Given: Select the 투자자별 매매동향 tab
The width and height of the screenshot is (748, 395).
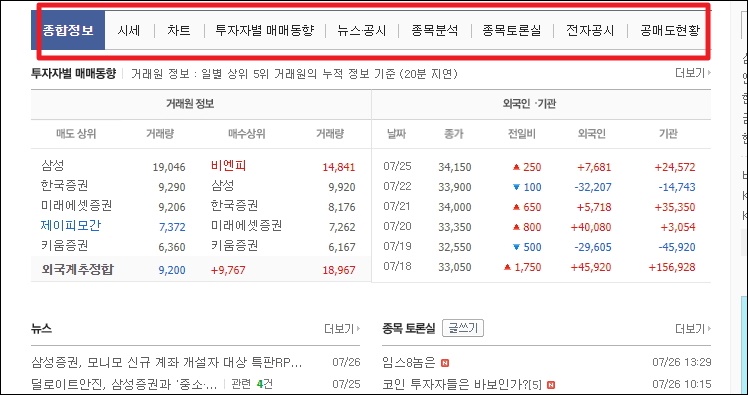Looking at the screenshot, I should (x=265, y=31).
